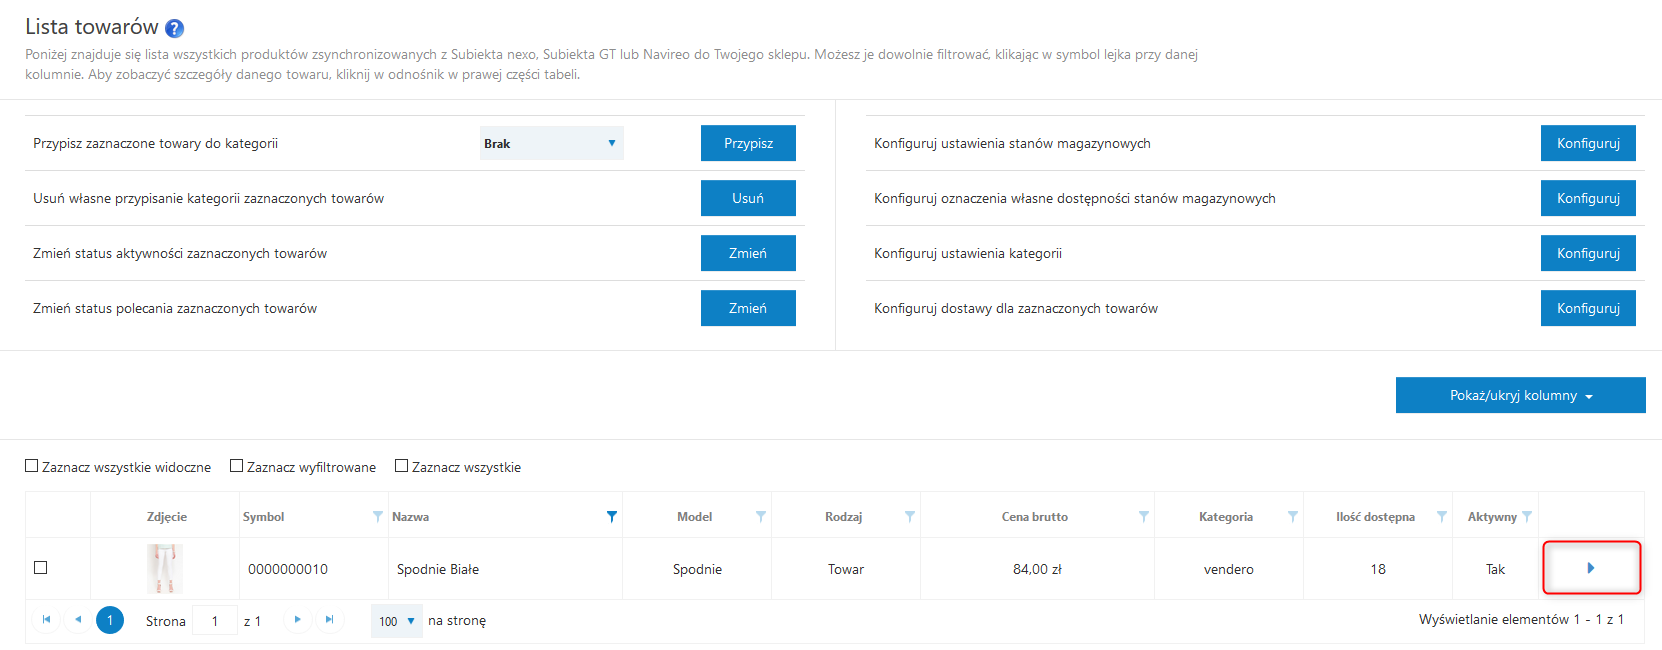This screenshot has height=650, width=1662.
Task: Select the Spodnie Białe row checkbox
Action: click(41, 568)
